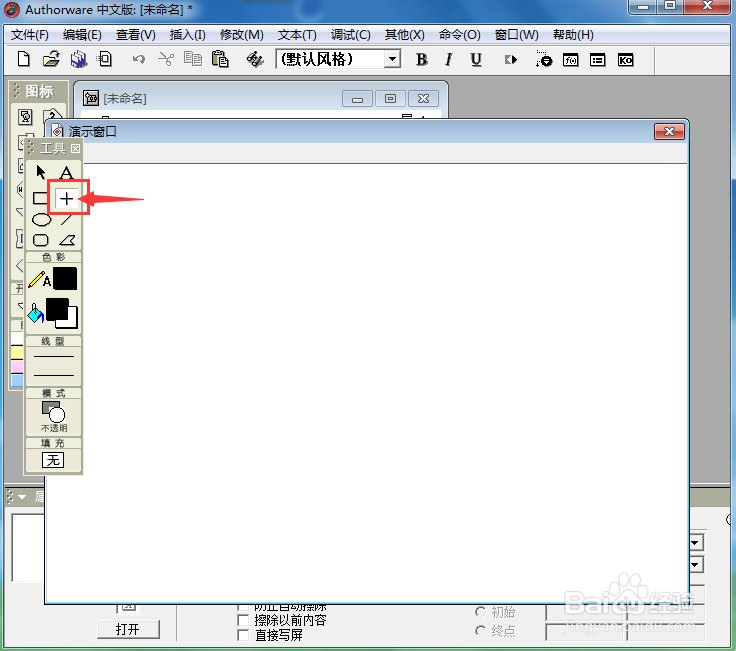Enable 直接写屏 checkbox
The image size is (736, 651).
[243, 636]
